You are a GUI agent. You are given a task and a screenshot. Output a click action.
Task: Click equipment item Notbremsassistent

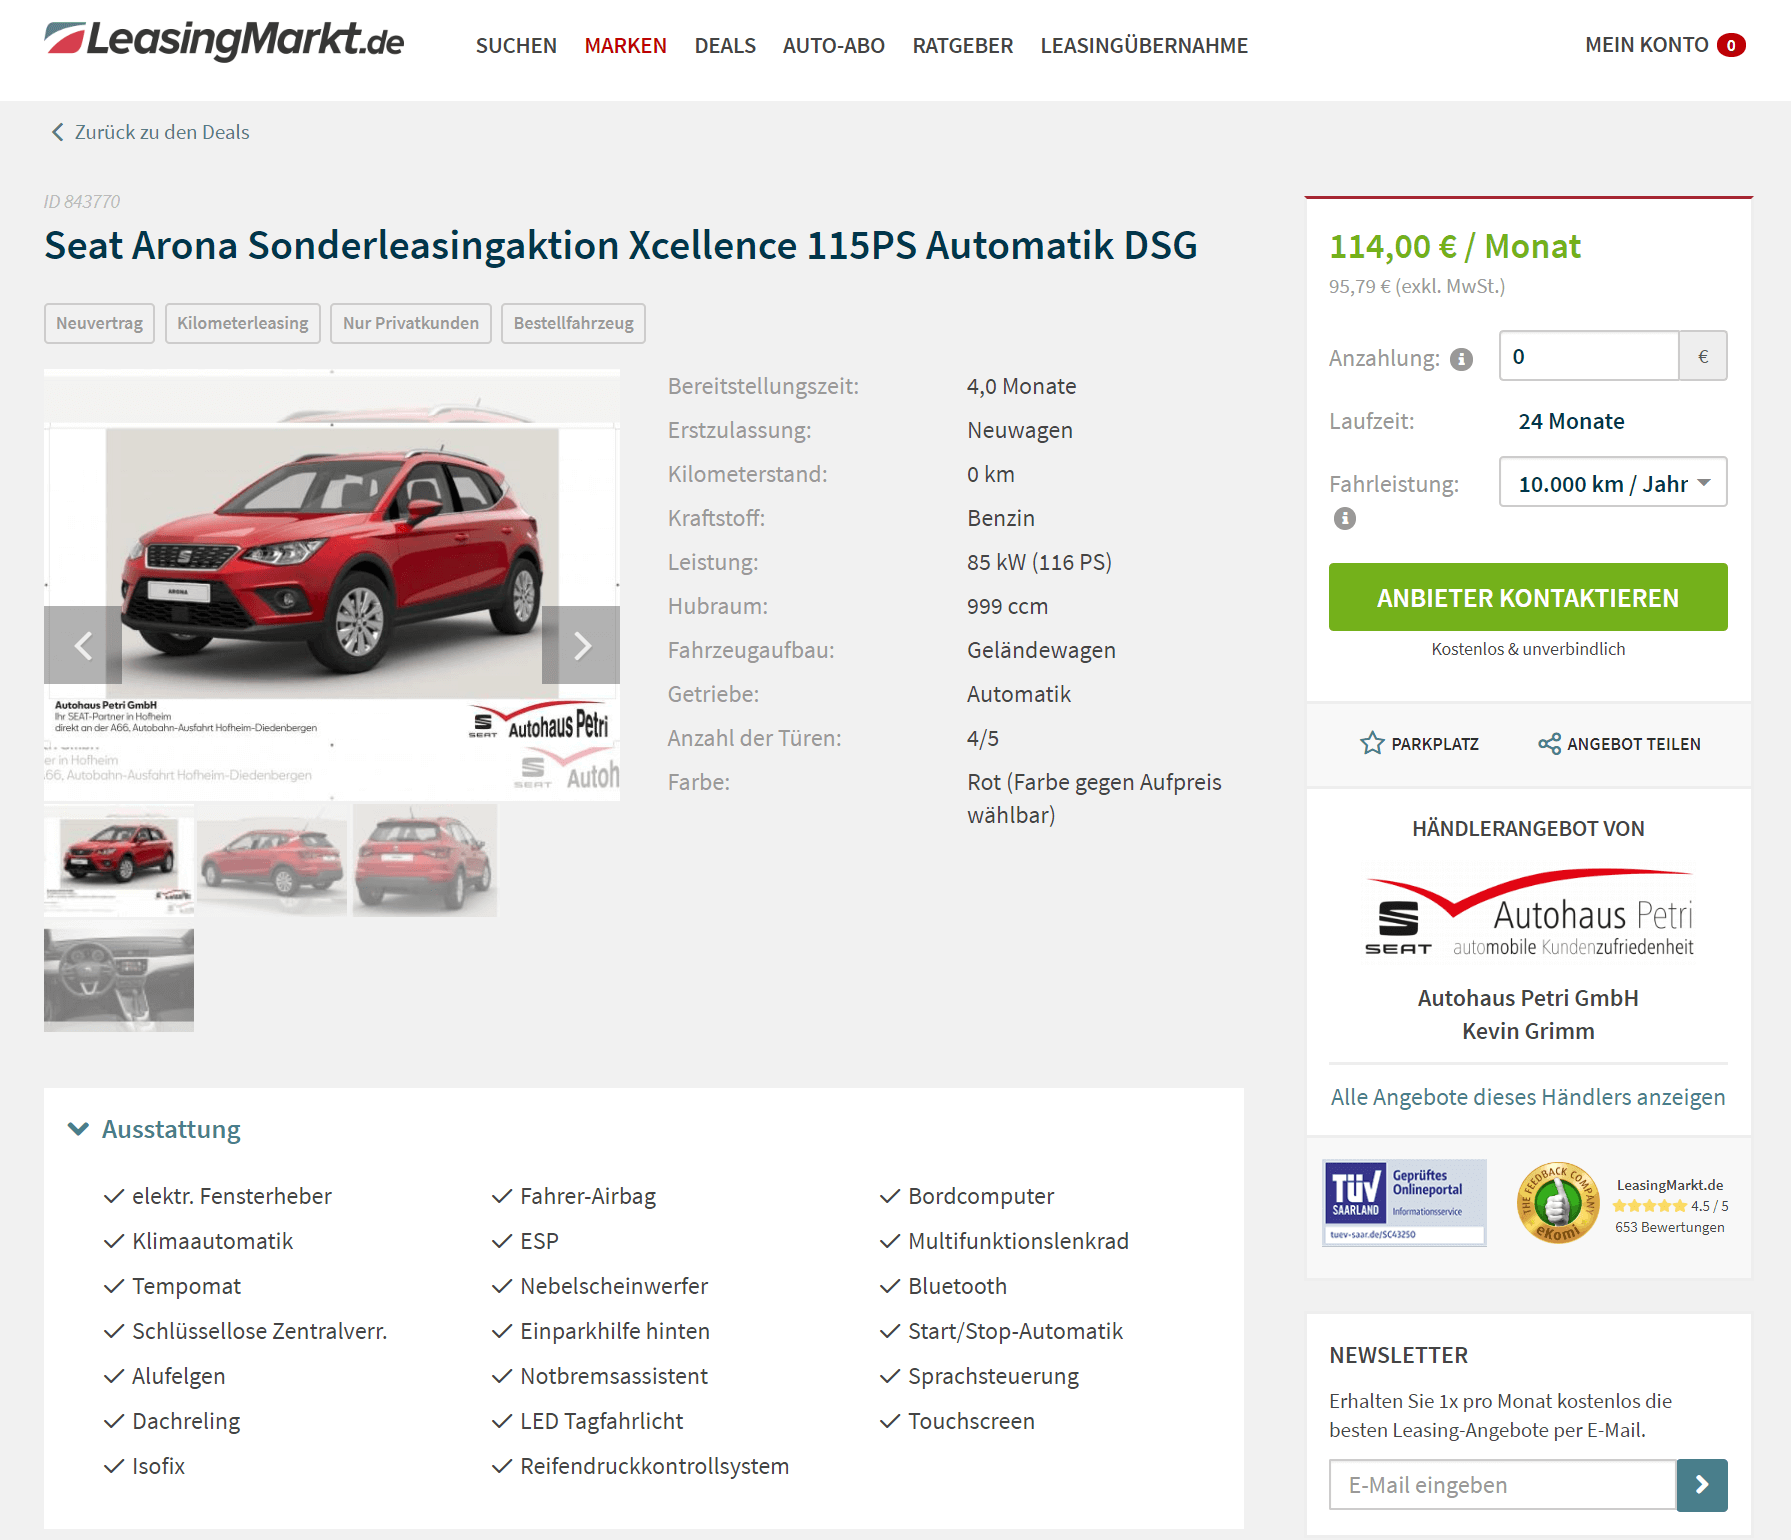point(614,1376)
